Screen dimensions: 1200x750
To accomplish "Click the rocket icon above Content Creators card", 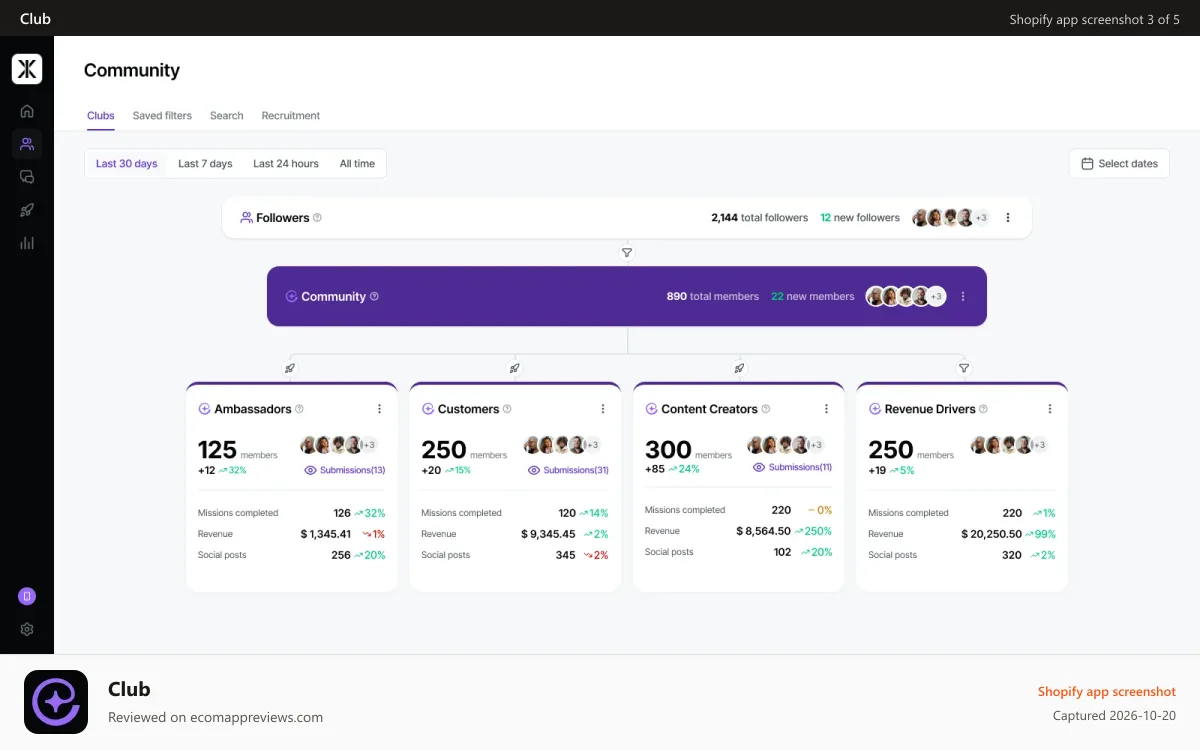I will tap(739, 368).
